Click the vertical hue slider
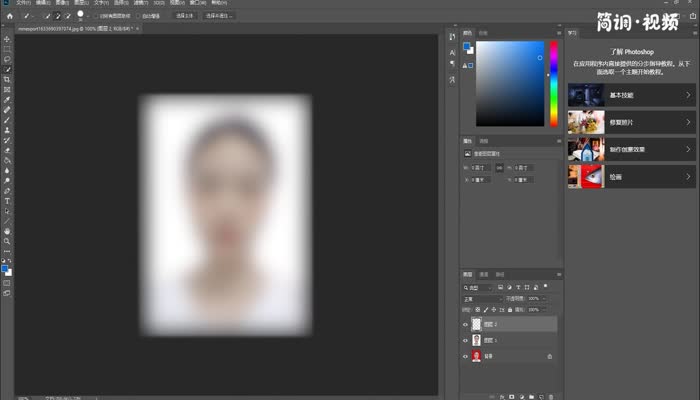This screenshot has height=400, width=700. (553, 85)
